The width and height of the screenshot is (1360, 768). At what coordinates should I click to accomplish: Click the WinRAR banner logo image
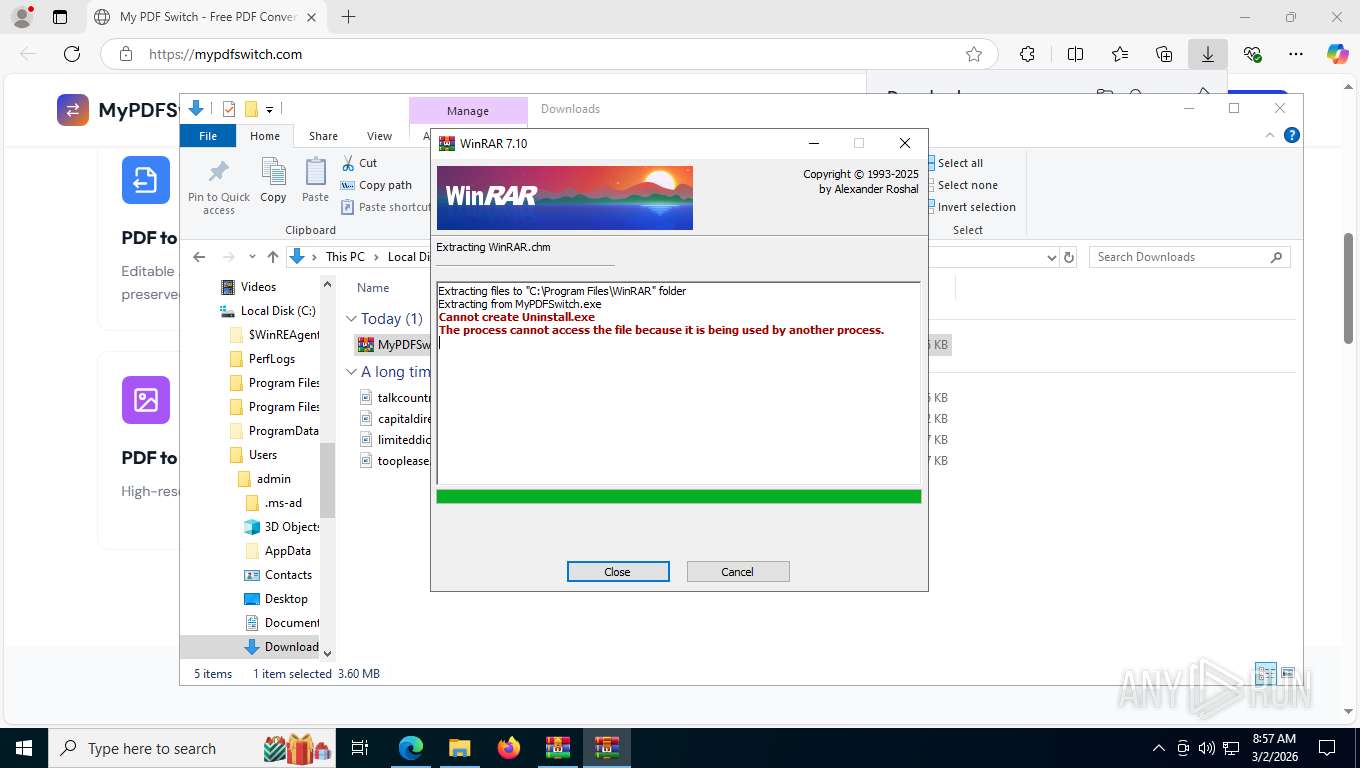(x=565, y=198)
